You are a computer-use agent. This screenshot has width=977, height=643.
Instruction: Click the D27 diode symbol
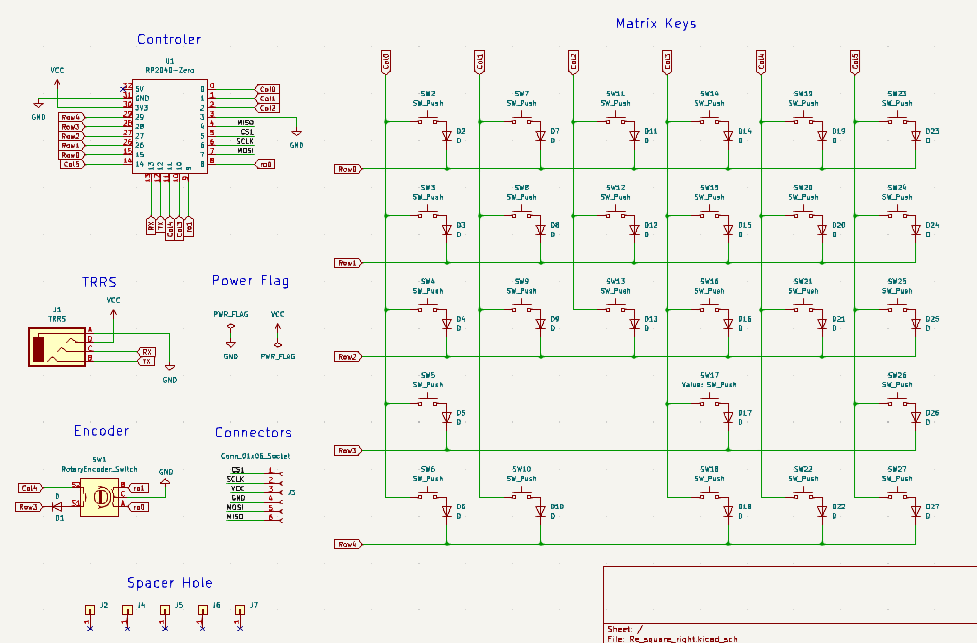tap(916, 511)
